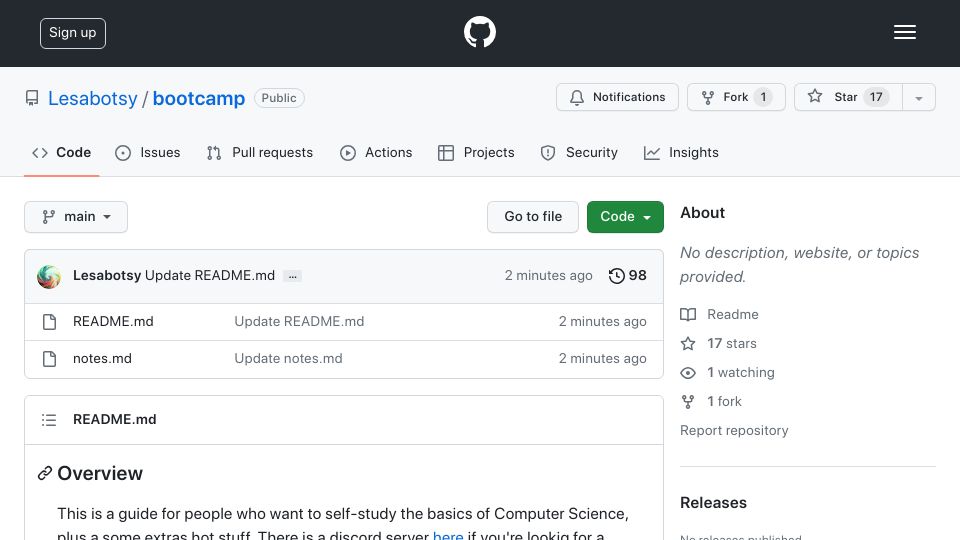Click the Lesabotsy commit author avatar

pyautogui.click(x=49, y=277)
